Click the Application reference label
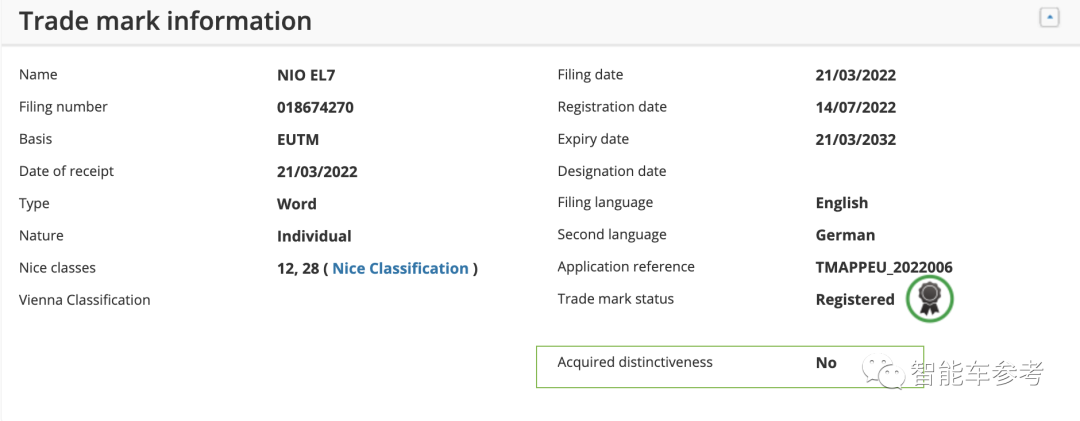The height and width of the screenshot is (421, 1080). pos(626,267)
